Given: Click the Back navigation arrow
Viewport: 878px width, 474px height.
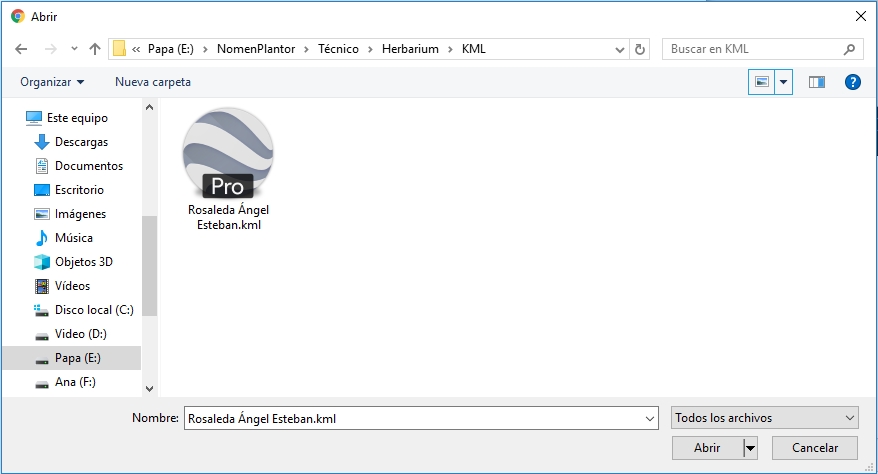Looking at the screenshot, I should [x=21, y=49].
